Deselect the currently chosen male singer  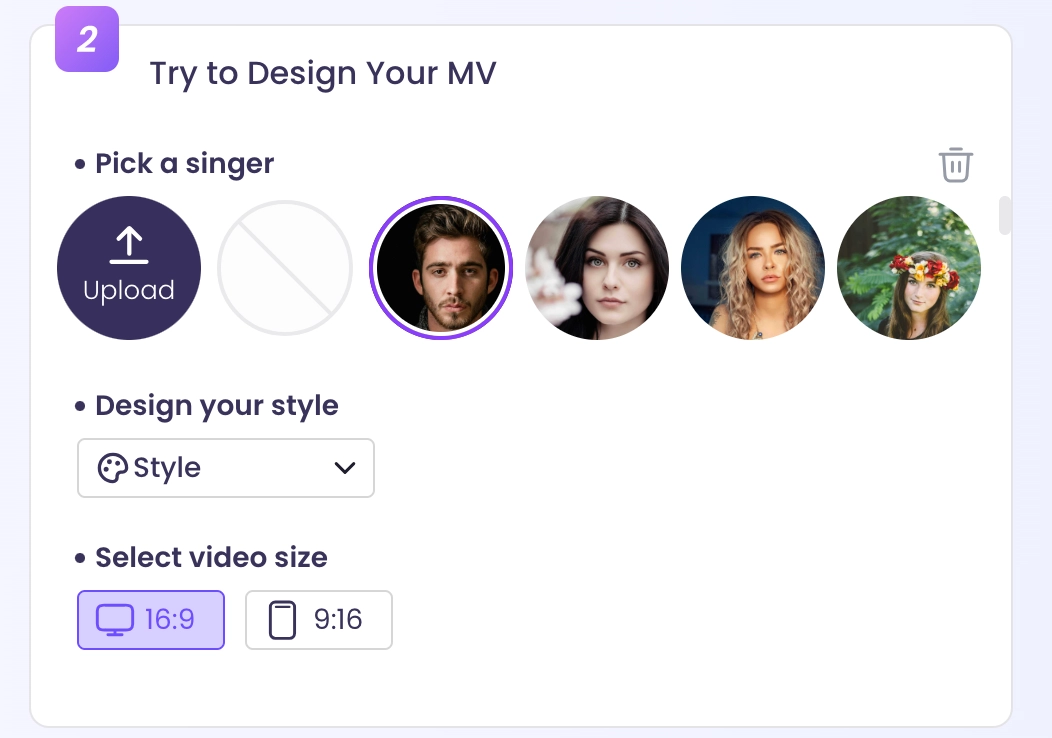[441, 268]
